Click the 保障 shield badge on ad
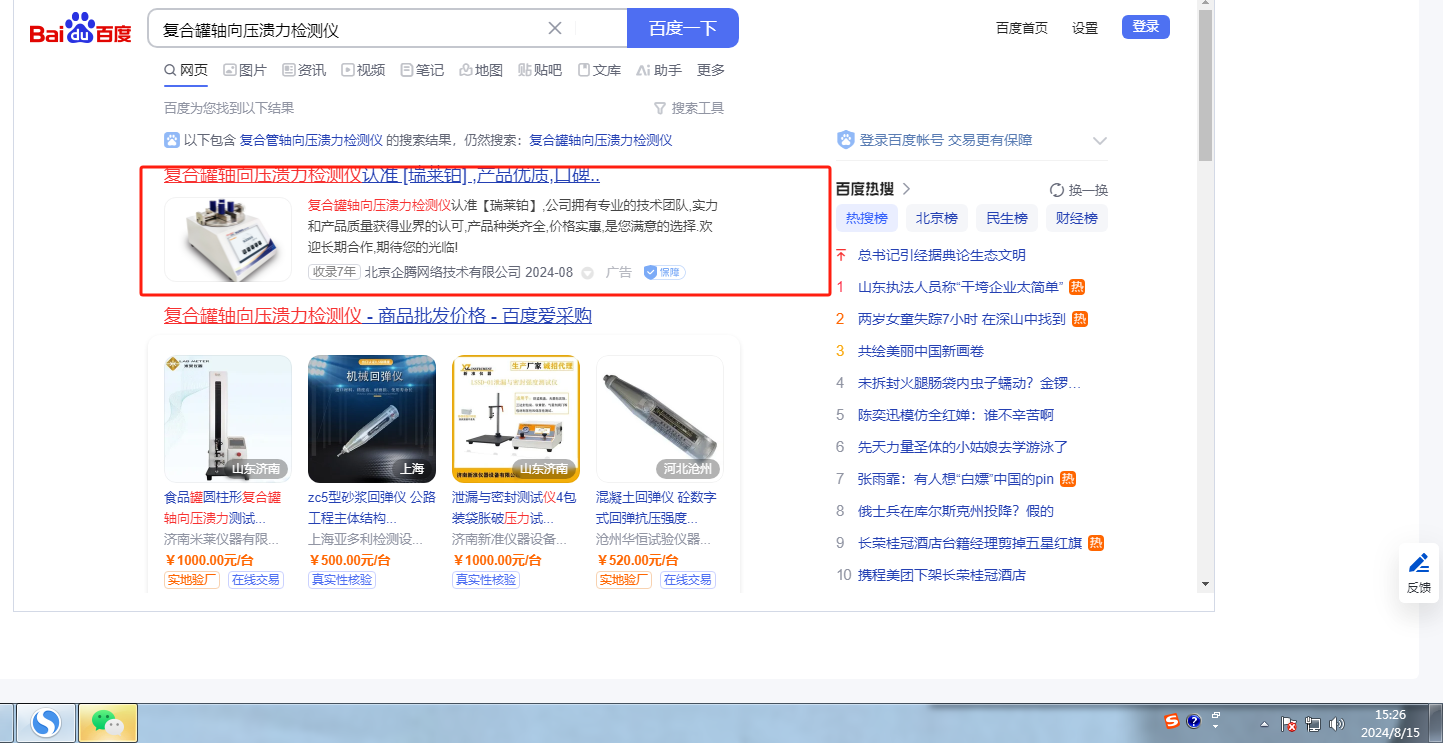The height and width of the screenshot is (743, 1443). pos(664,272)
